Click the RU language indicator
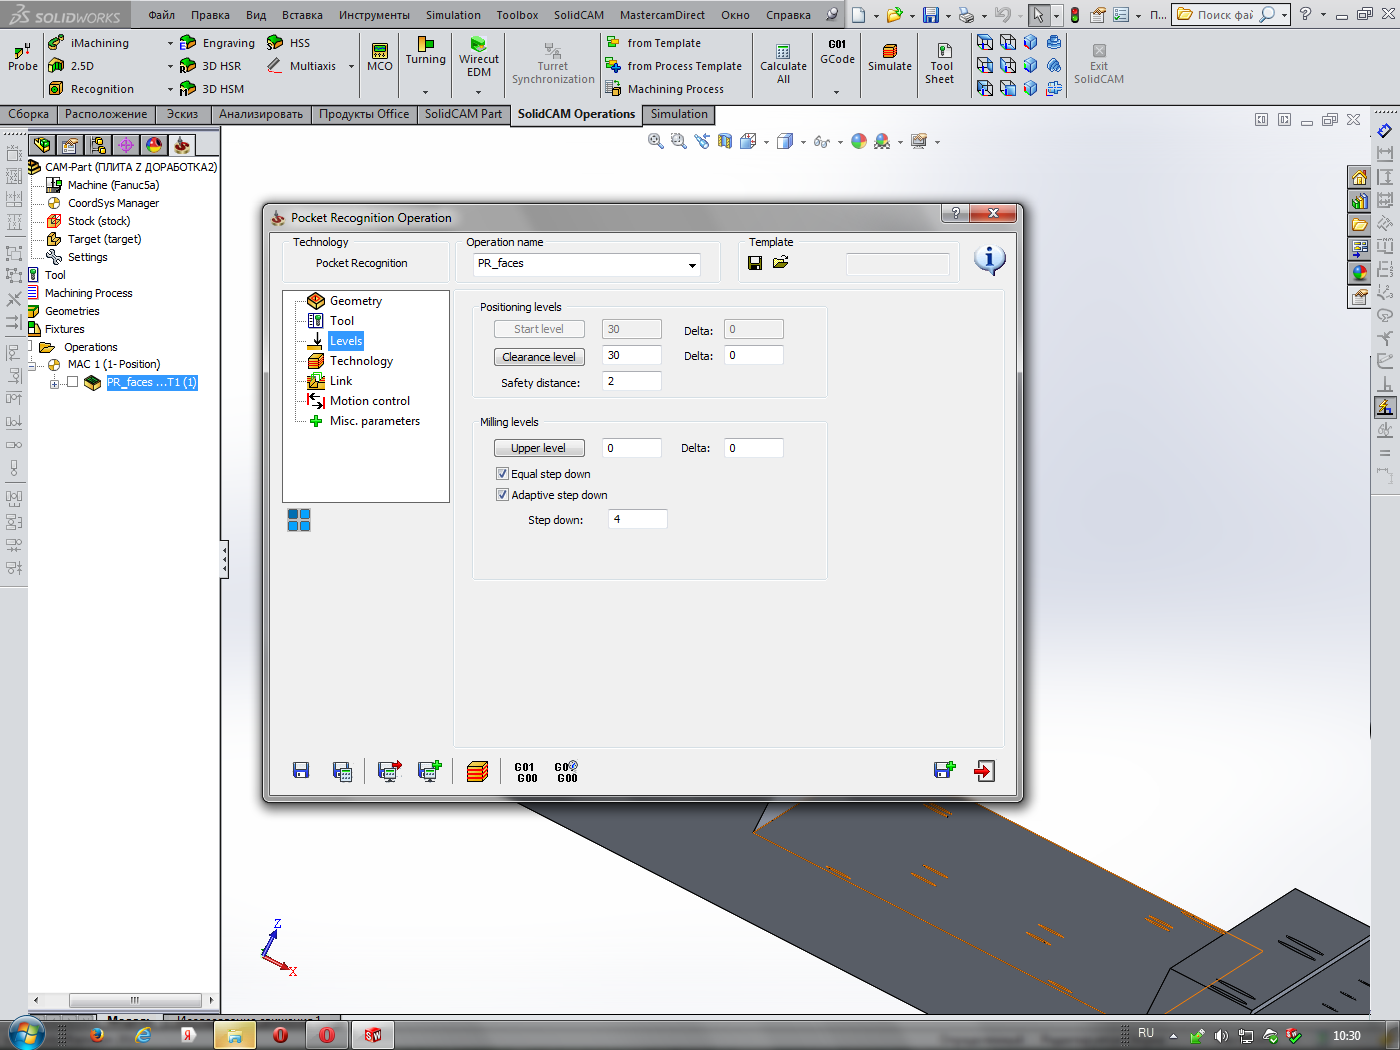Viewport: 1400px width, 1050px height. click(x=1146, y=1033)
